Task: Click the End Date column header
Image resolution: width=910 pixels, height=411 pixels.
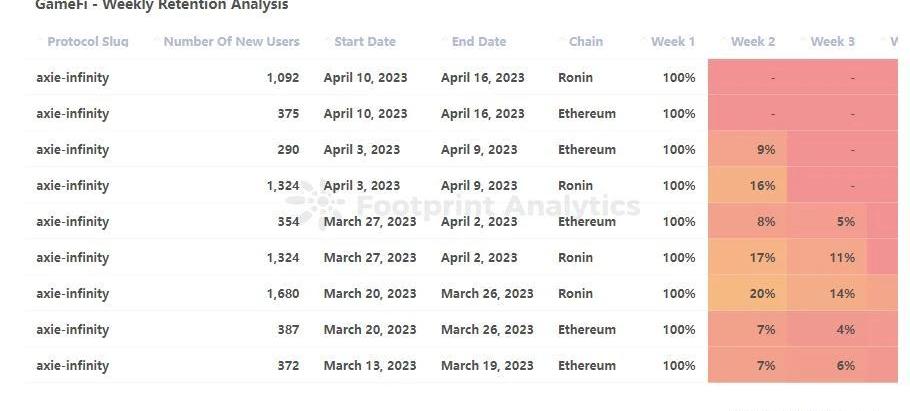Action: [x=479, y=42]
